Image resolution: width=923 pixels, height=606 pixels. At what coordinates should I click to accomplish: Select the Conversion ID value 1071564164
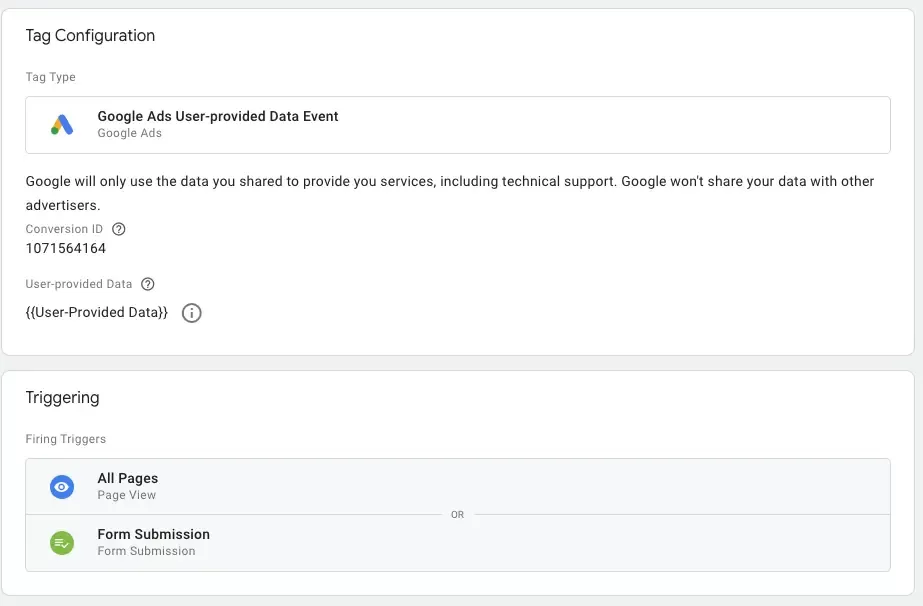point(65,249)
